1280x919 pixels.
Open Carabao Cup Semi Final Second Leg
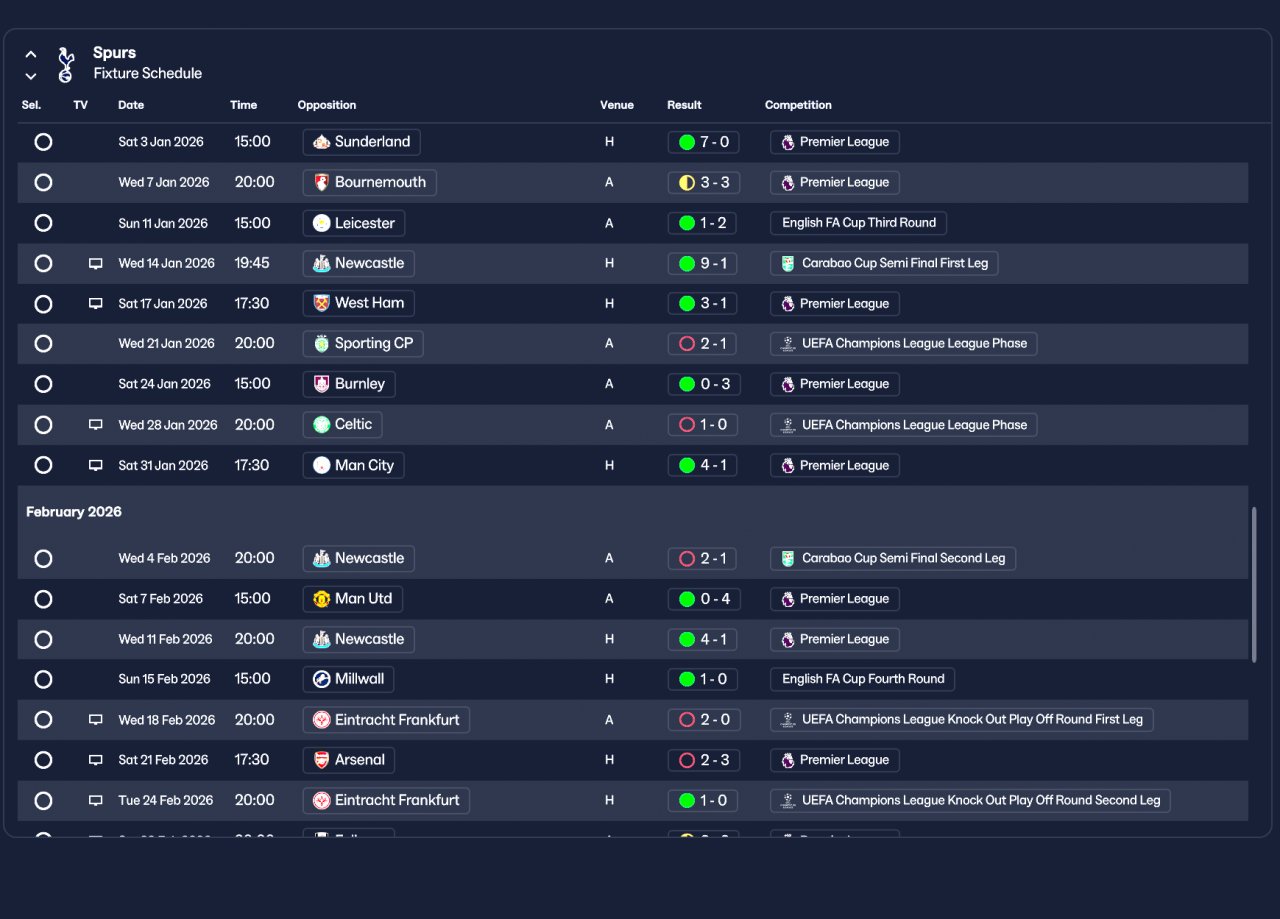pos(893,559)
